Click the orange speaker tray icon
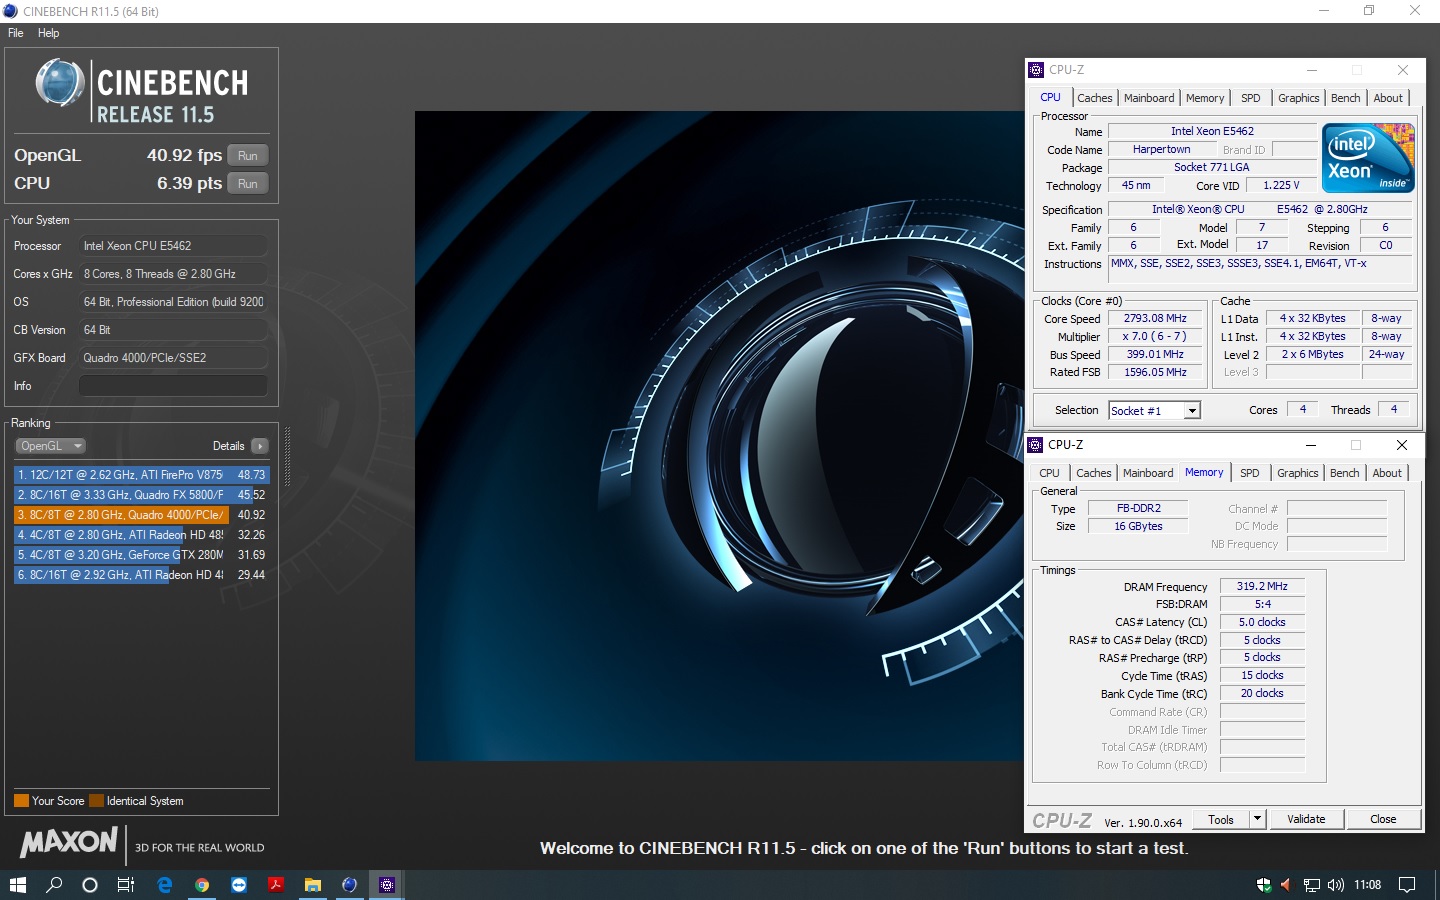Screen dimensions: 1440x900 click(x=1286, y=885)
